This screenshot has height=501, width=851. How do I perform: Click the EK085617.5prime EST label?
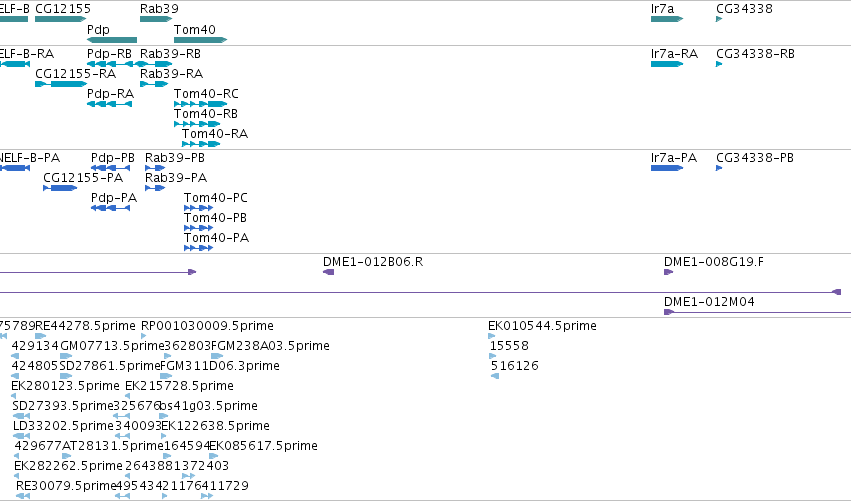point(263,446)
